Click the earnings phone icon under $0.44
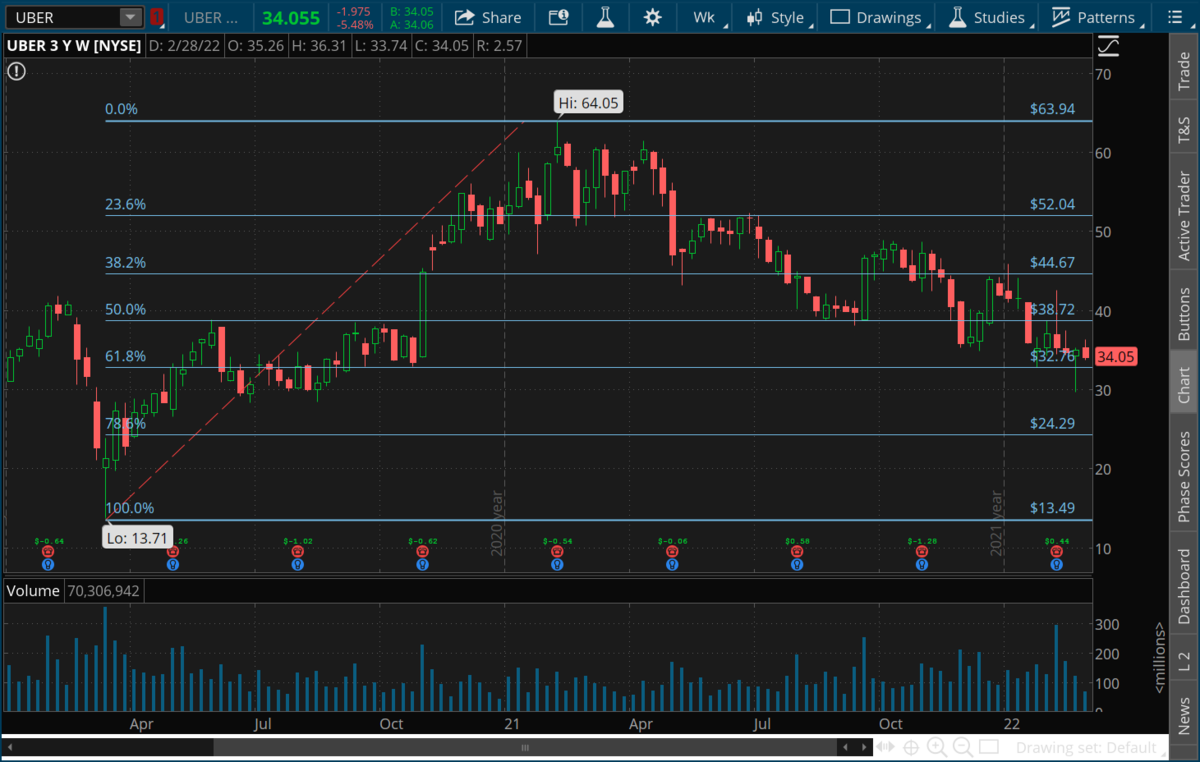The image size is (1200, 762). coord(1056,551)
